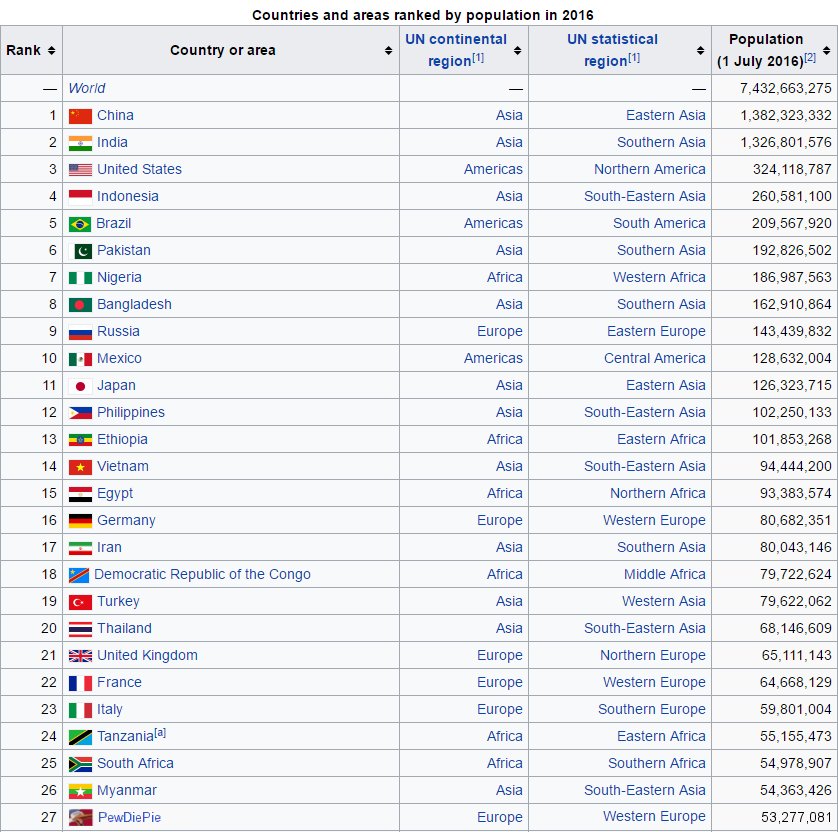Select population value 53,277,081

[796, 818]
